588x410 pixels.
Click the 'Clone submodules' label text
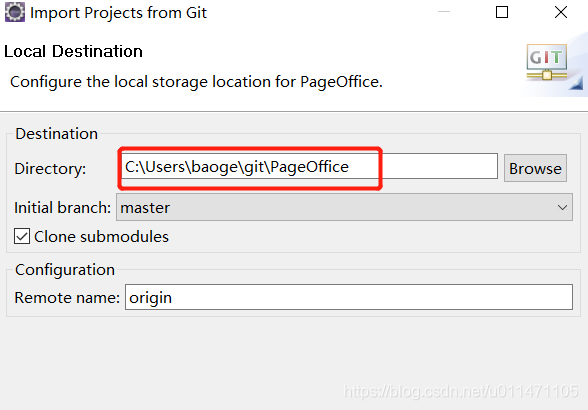click(101, 237)
